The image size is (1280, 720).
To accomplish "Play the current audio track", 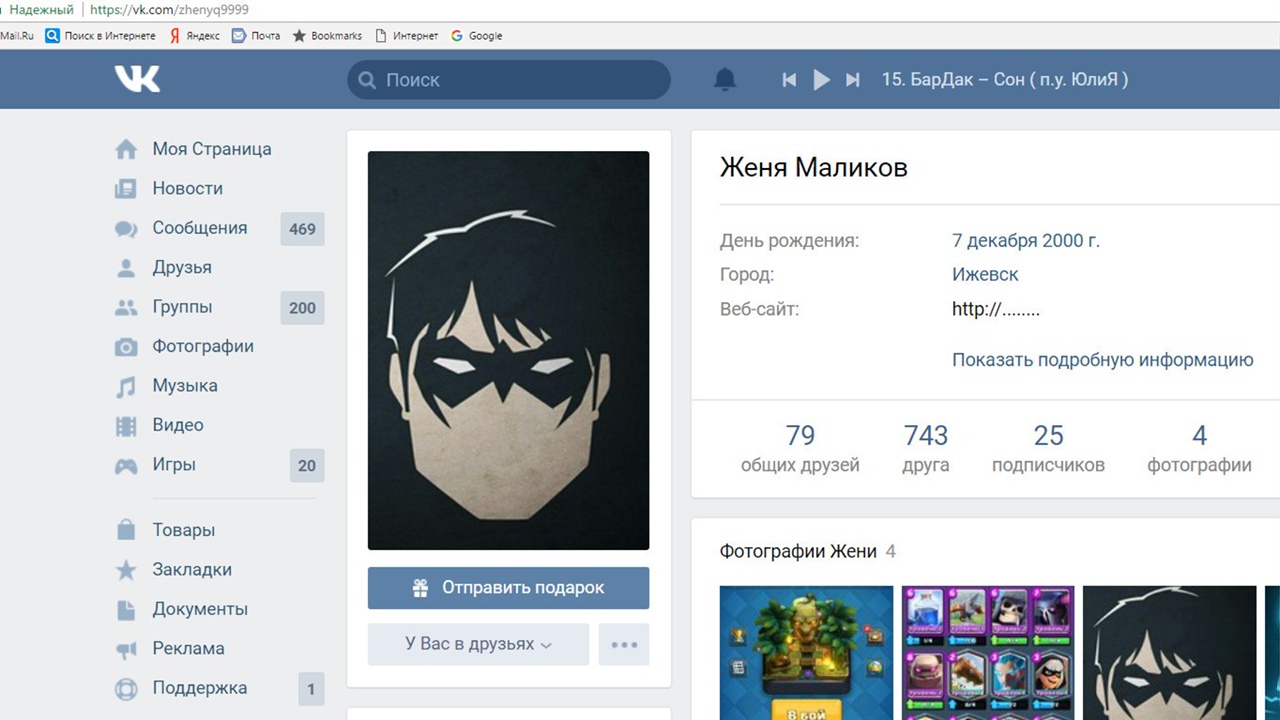I will (x=821, y=80).
